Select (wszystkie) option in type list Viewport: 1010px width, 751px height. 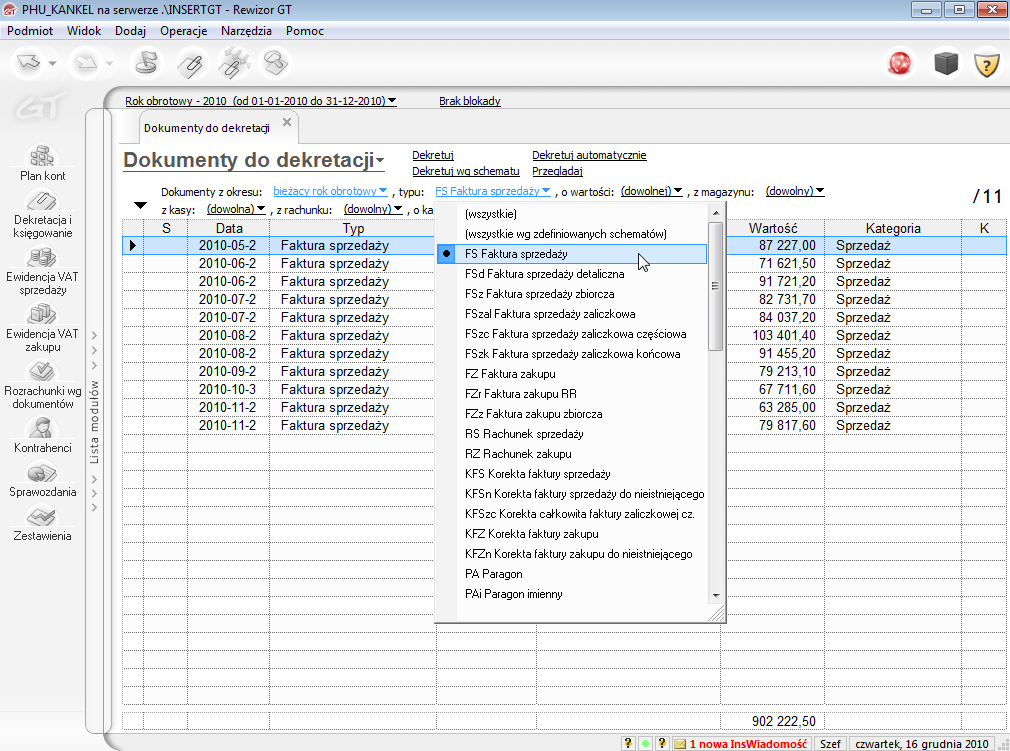491,214
